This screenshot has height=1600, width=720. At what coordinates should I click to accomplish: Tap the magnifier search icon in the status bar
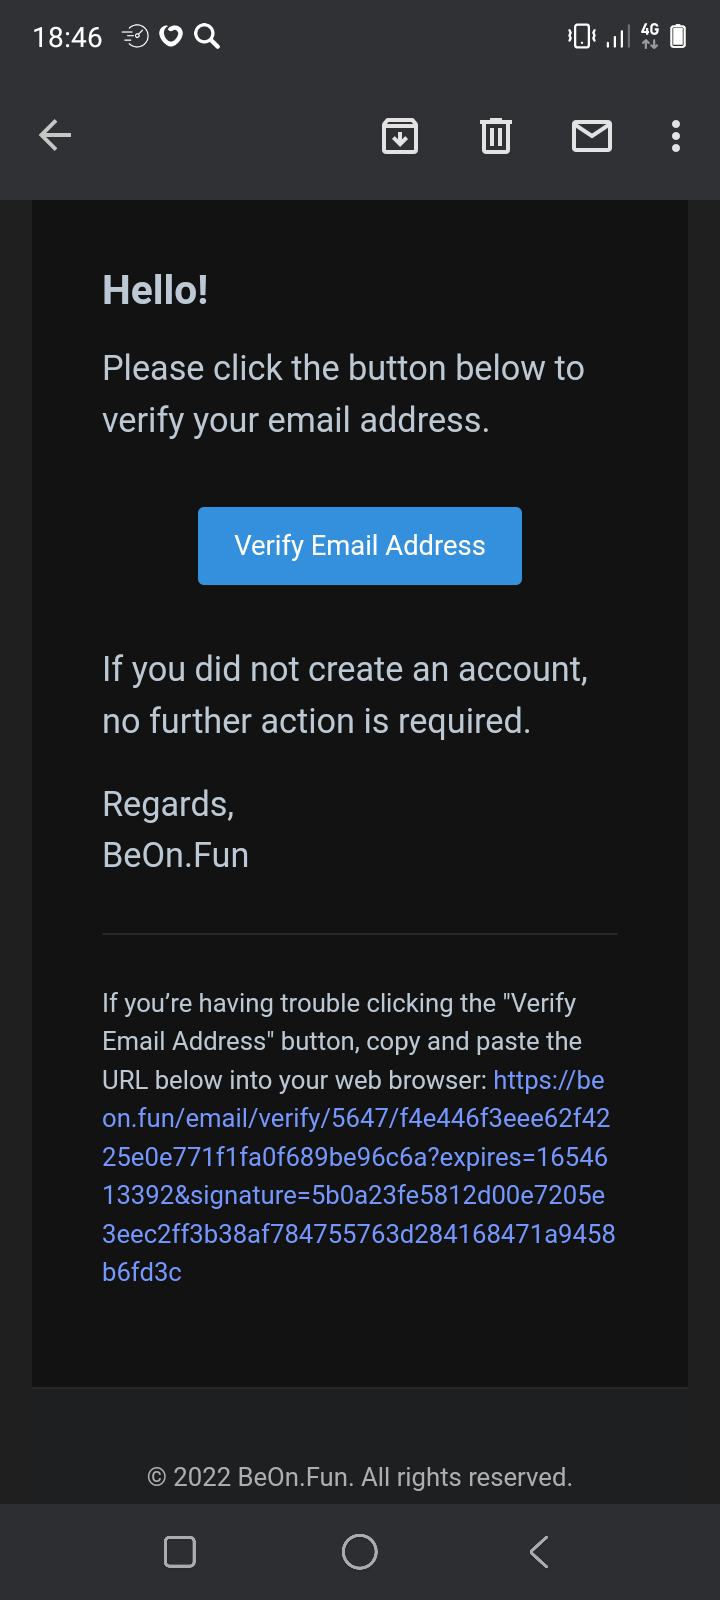[207, 37]
